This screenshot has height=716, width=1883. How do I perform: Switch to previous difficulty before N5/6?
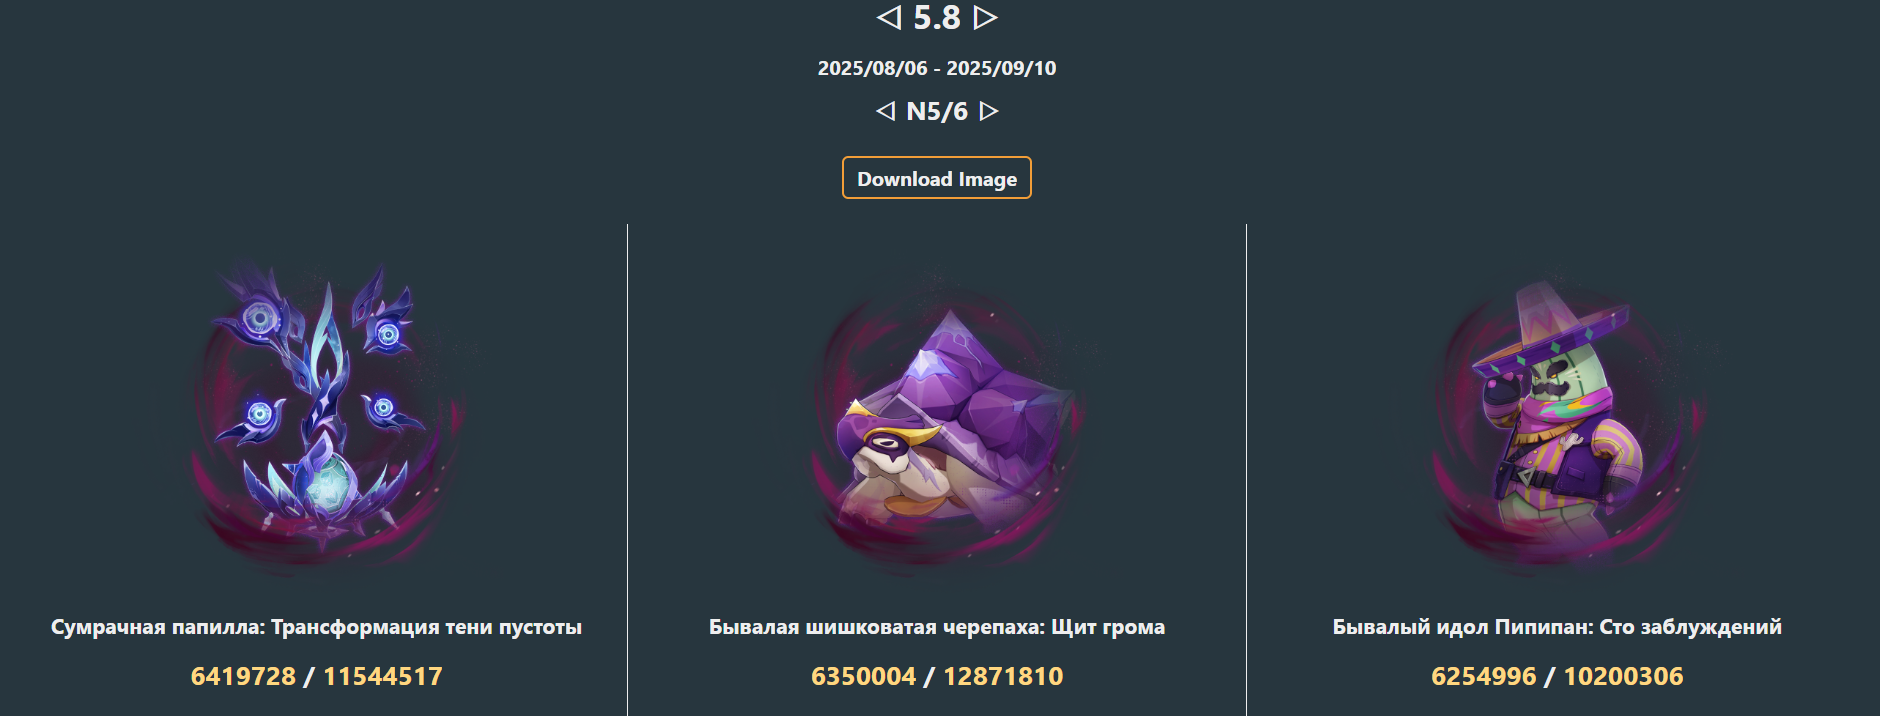(x=885, y=111)
